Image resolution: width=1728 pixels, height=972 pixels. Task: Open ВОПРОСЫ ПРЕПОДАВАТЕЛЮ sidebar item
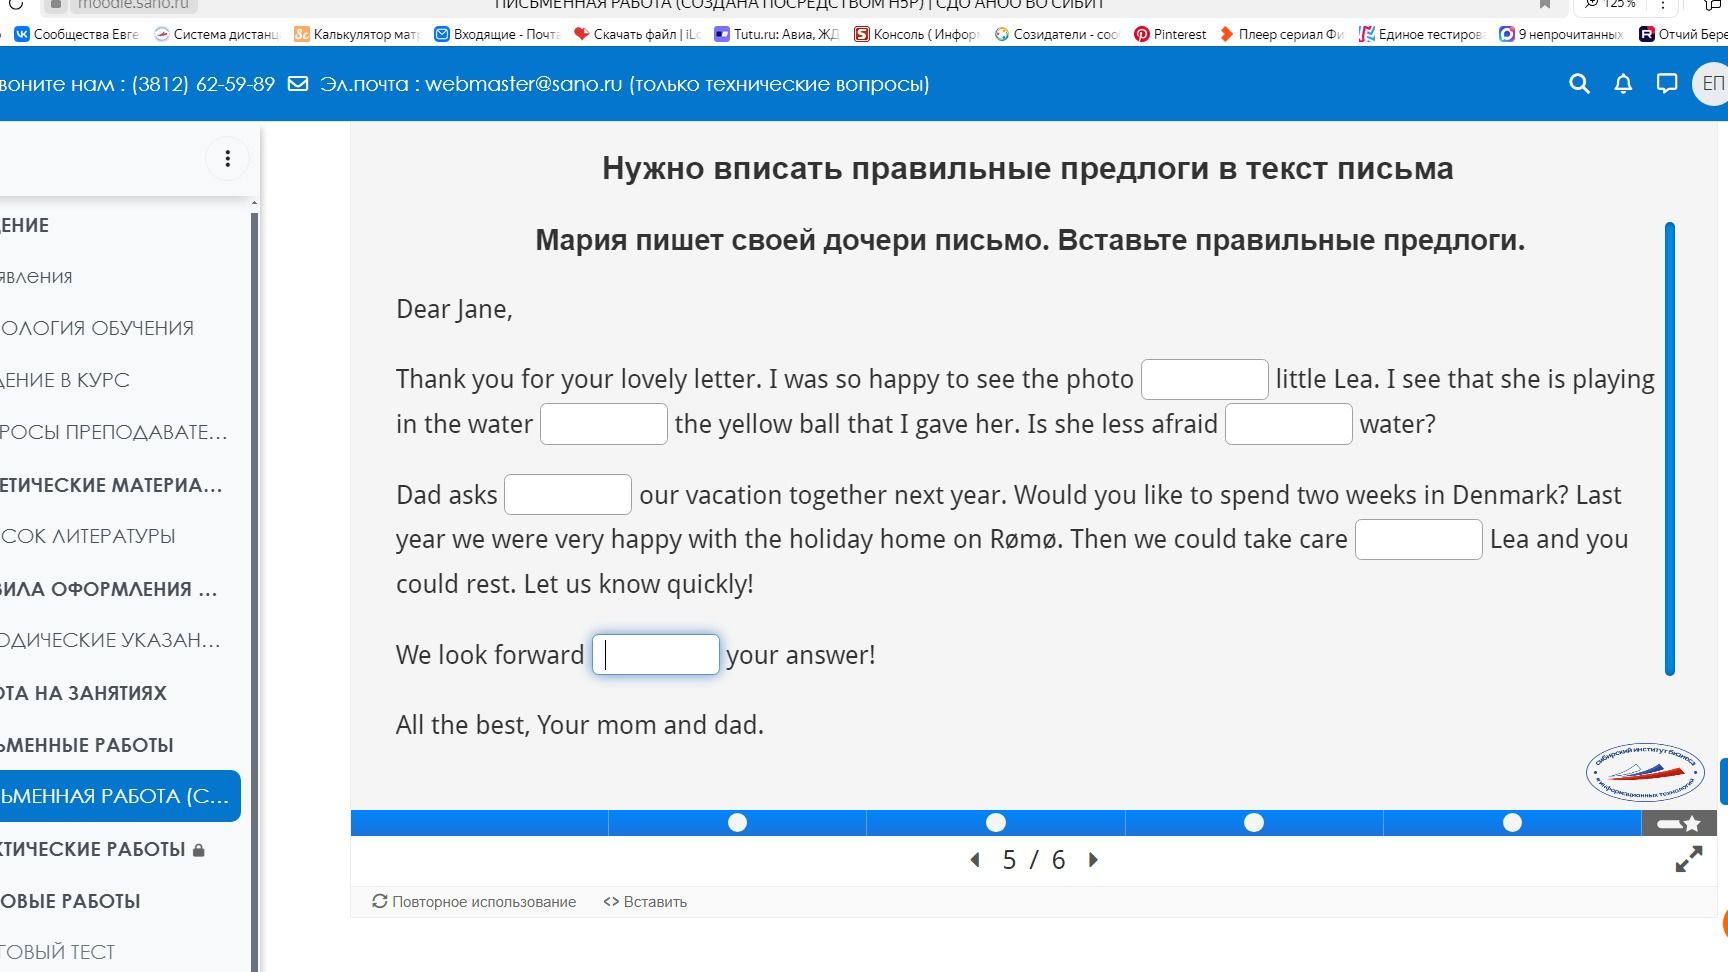[x=113, y=432]
